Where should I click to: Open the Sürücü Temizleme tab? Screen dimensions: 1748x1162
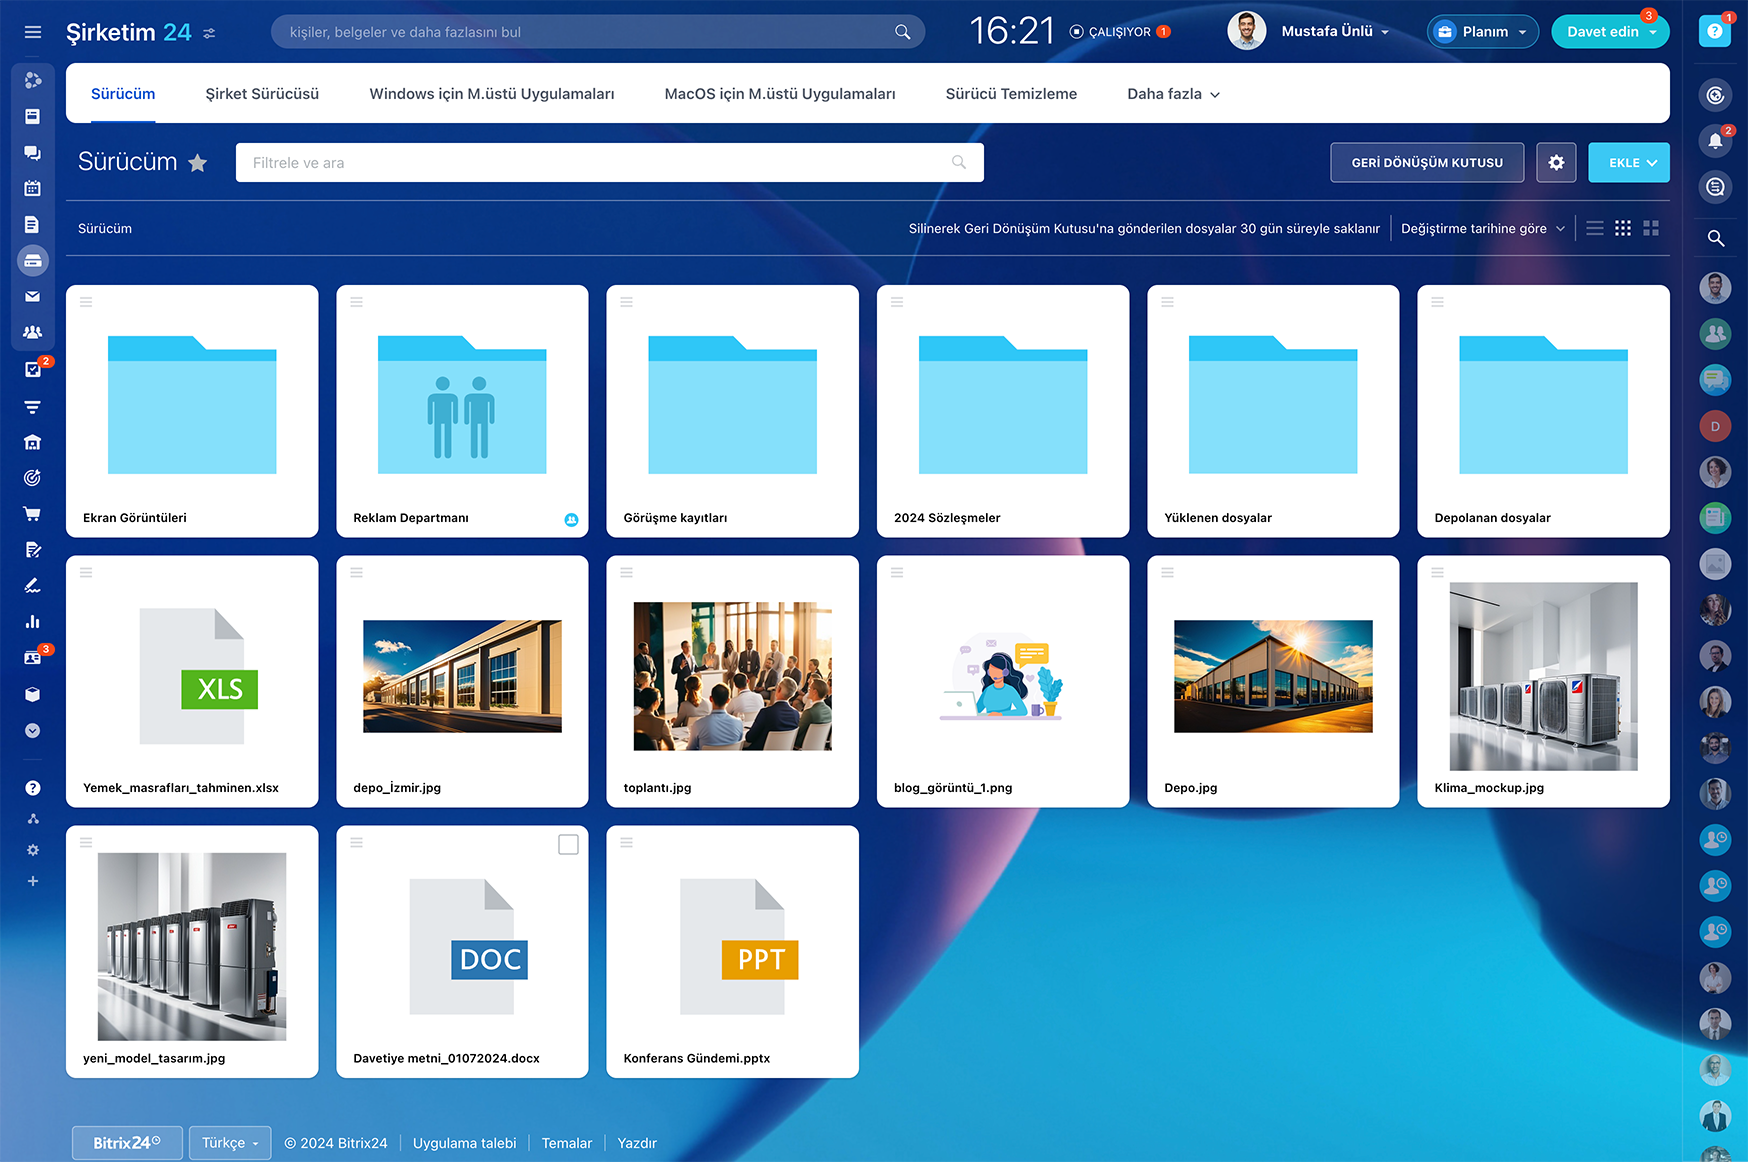click(1011, 94)
